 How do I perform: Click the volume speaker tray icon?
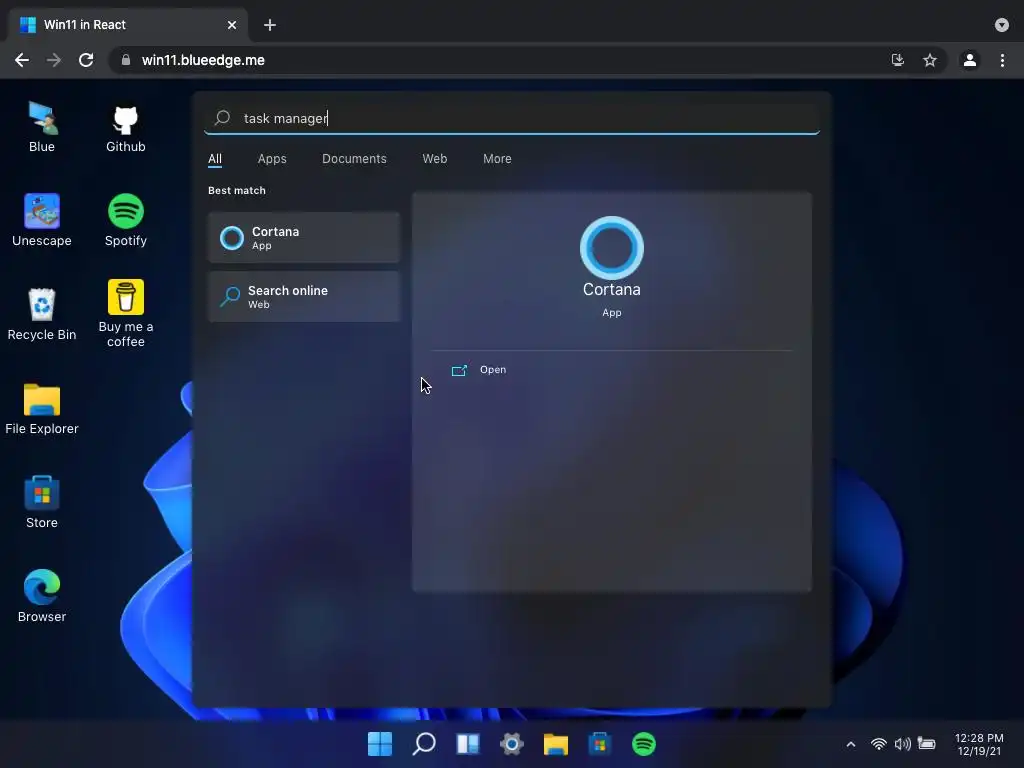coord(903,744)
